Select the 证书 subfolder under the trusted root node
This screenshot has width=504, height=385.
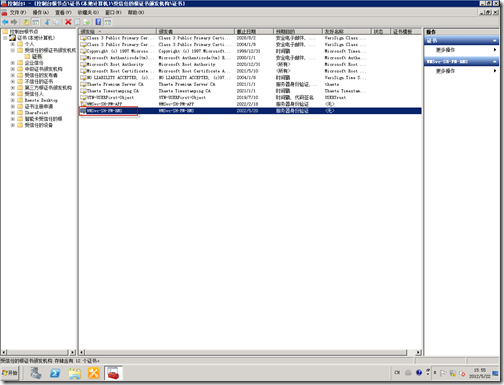click(37, 56)
